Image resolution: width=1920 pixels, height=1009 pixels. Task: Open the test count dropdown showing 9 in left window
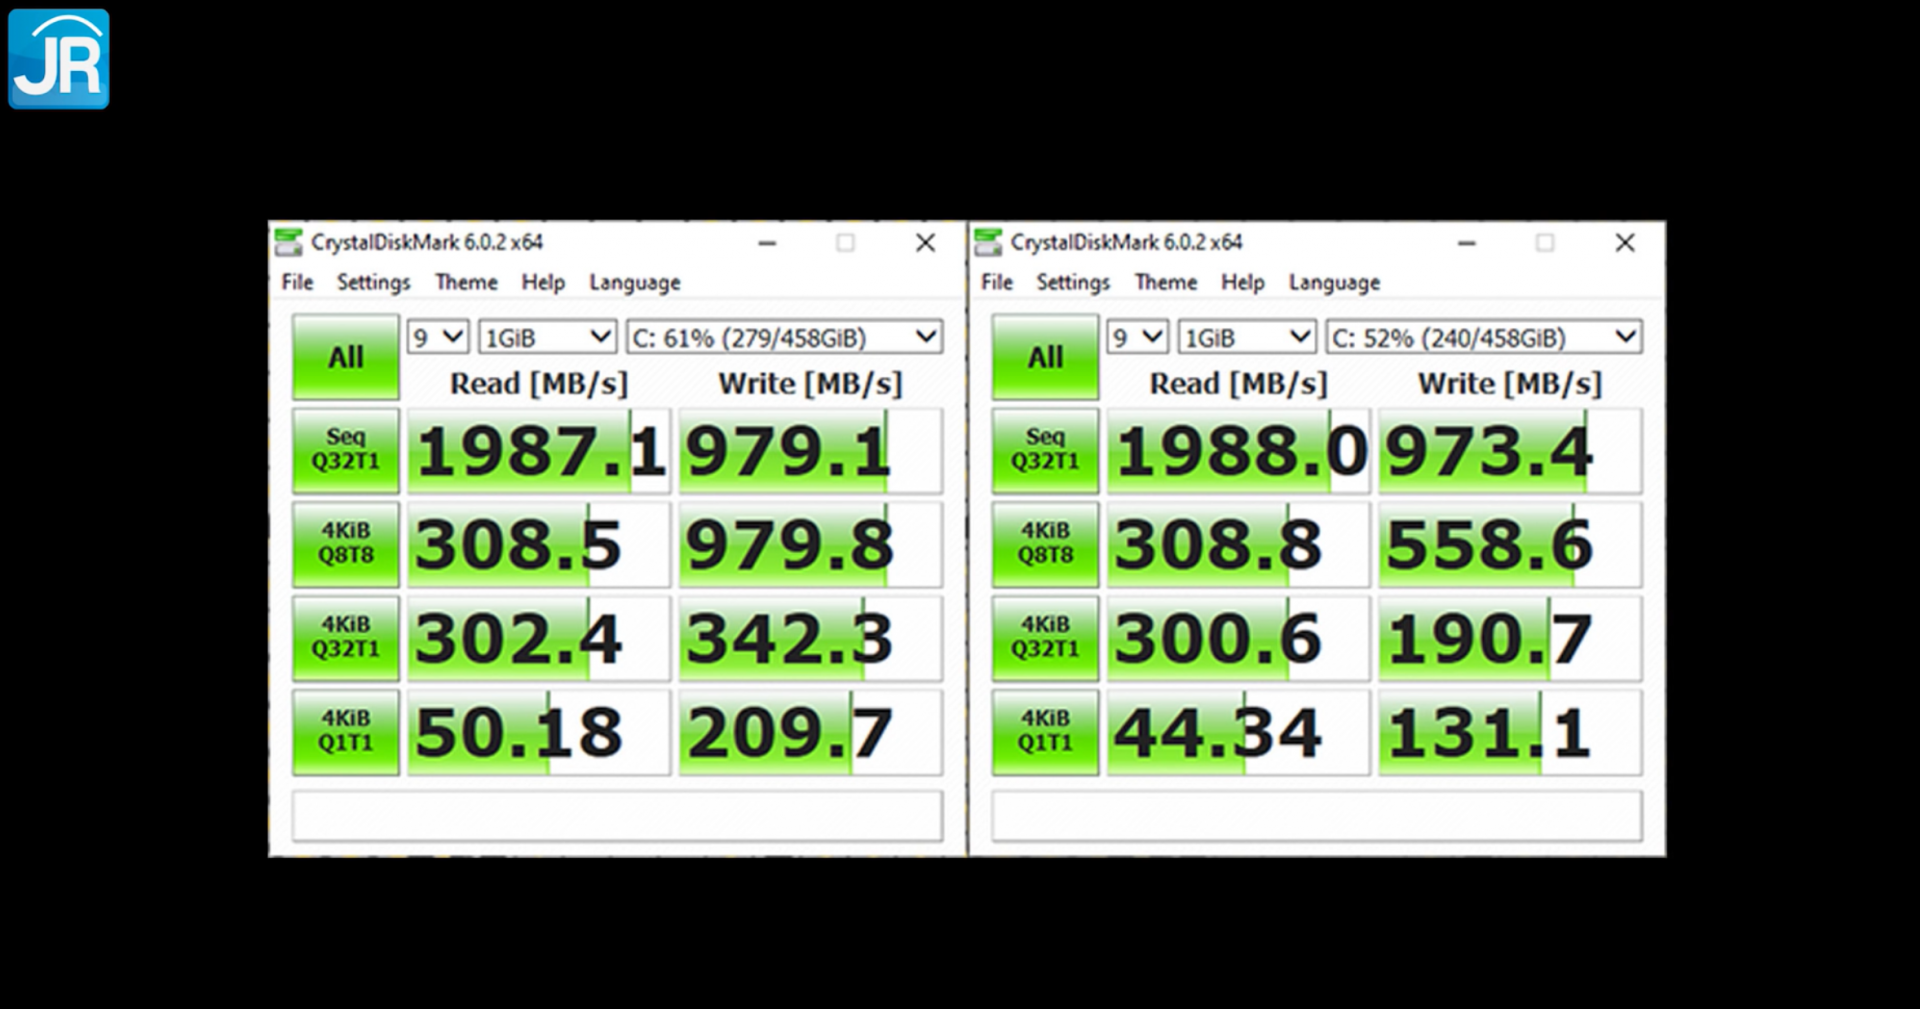(436, 336)
